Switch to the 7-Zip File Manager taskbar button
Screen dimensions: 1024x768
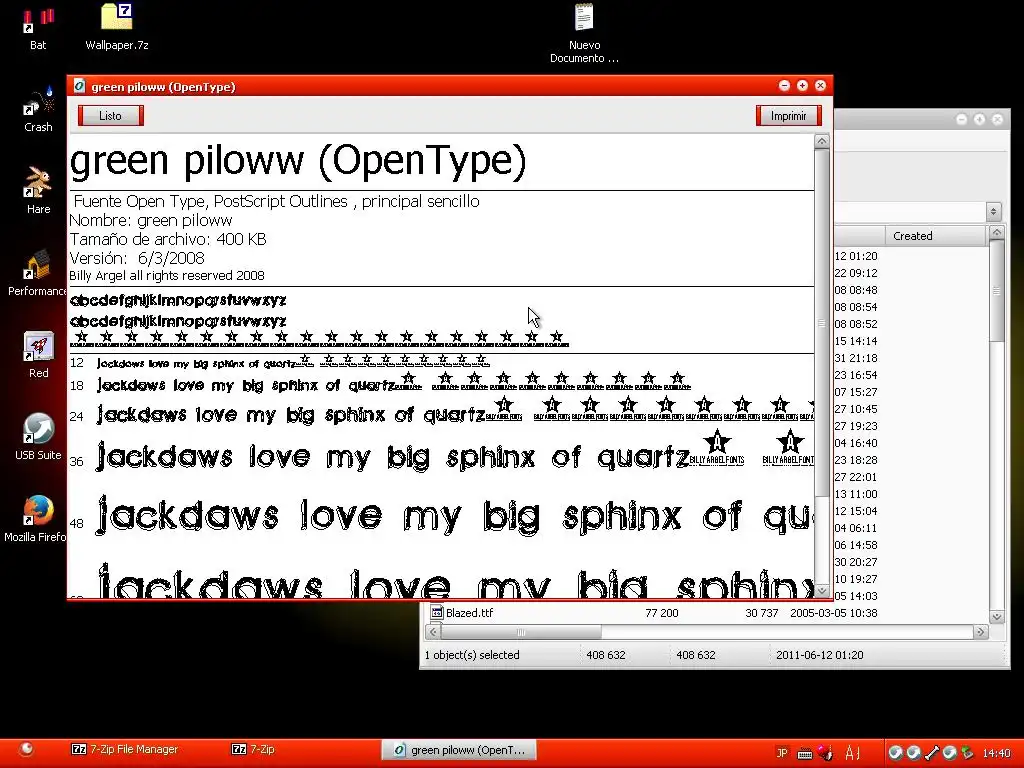[125, 749]
